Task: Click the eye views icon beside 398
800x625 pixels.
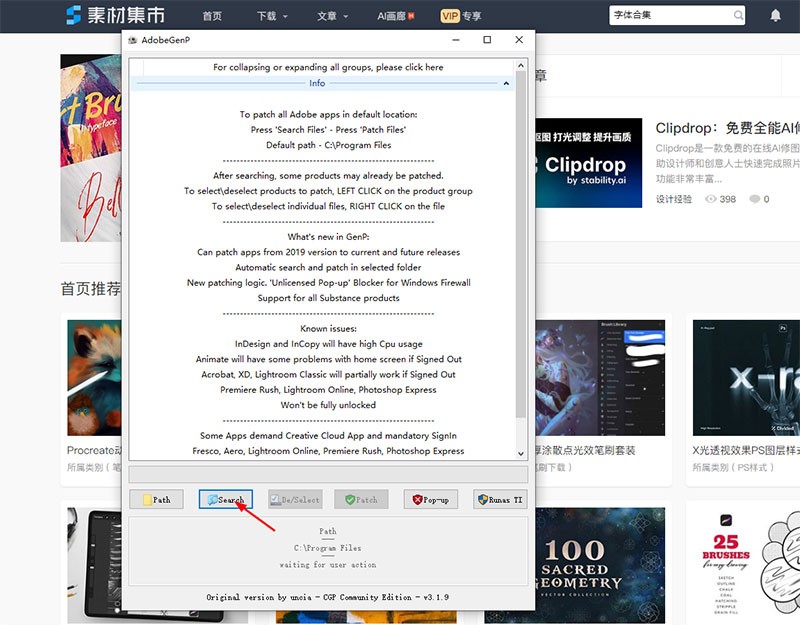Action: coord(711,199)
